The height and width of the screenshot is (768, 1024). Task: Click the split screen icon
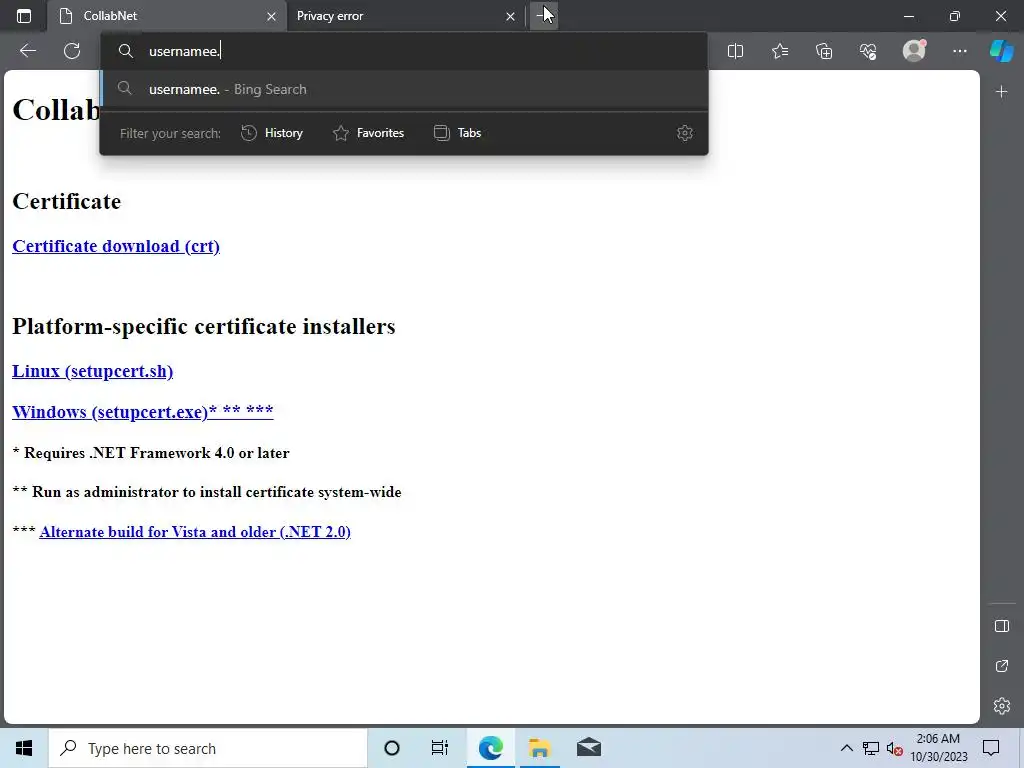(735, 51)
